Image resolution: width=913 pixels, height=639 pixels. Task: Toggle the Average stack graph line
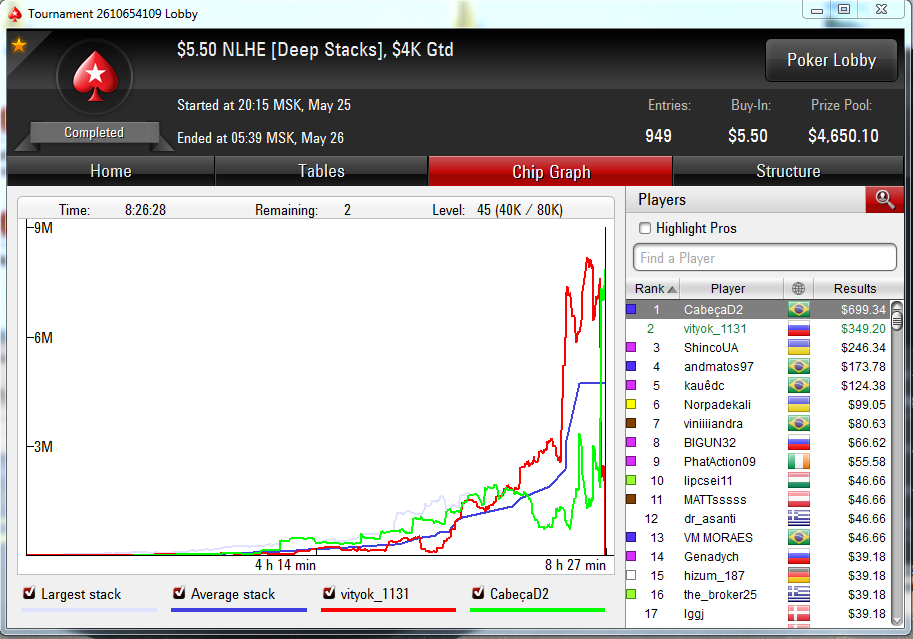[179, 593]
